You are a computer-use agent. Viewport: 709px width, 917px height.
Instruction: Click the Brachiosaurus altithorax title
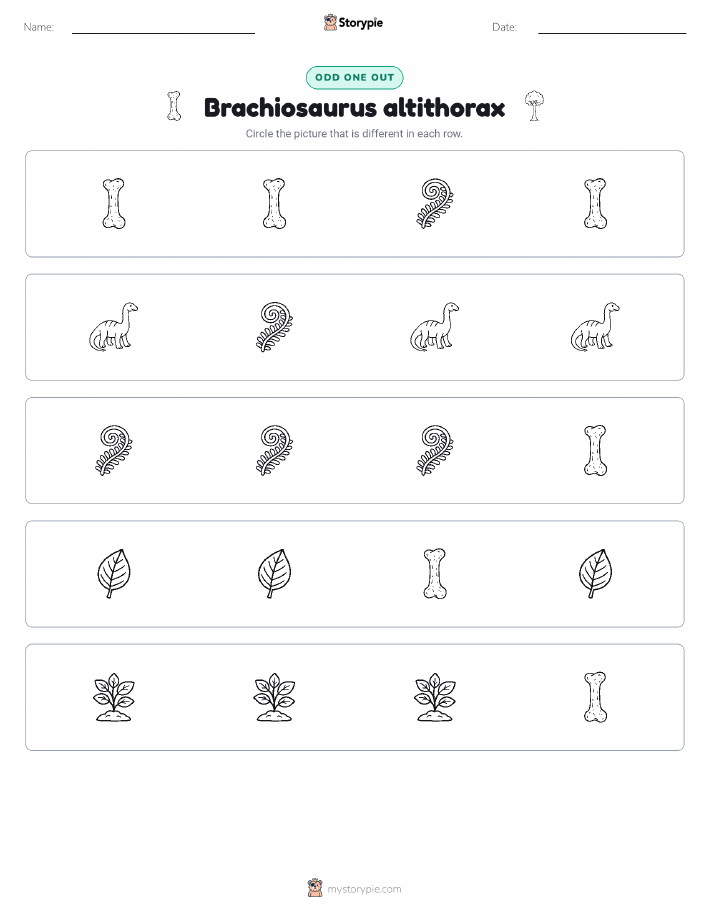click(x=354, y=108)
